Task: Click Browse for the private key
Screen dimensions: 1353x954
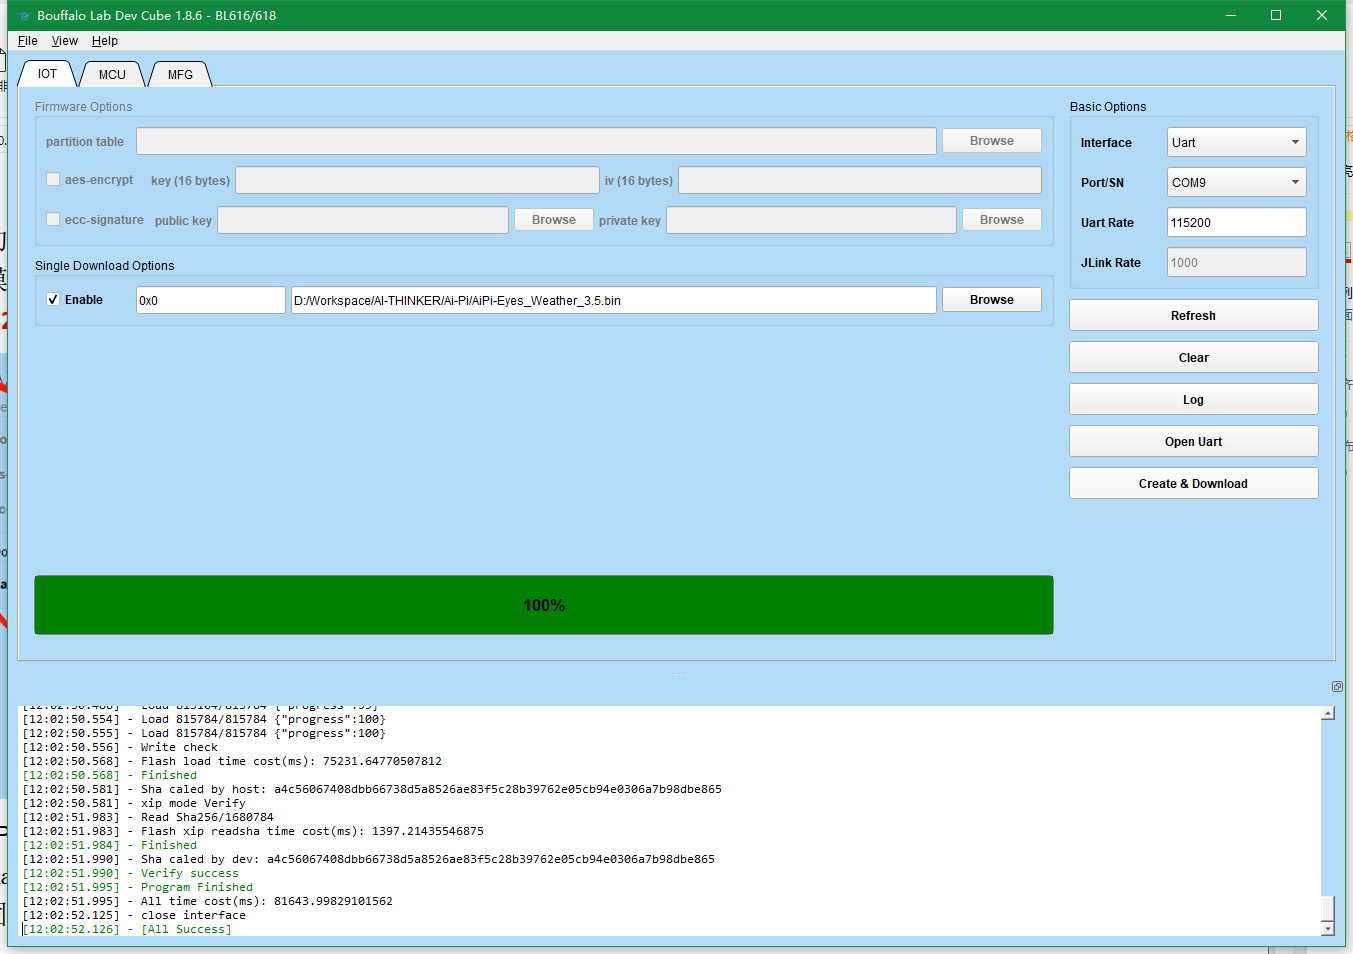Action: pos(1002,220)
